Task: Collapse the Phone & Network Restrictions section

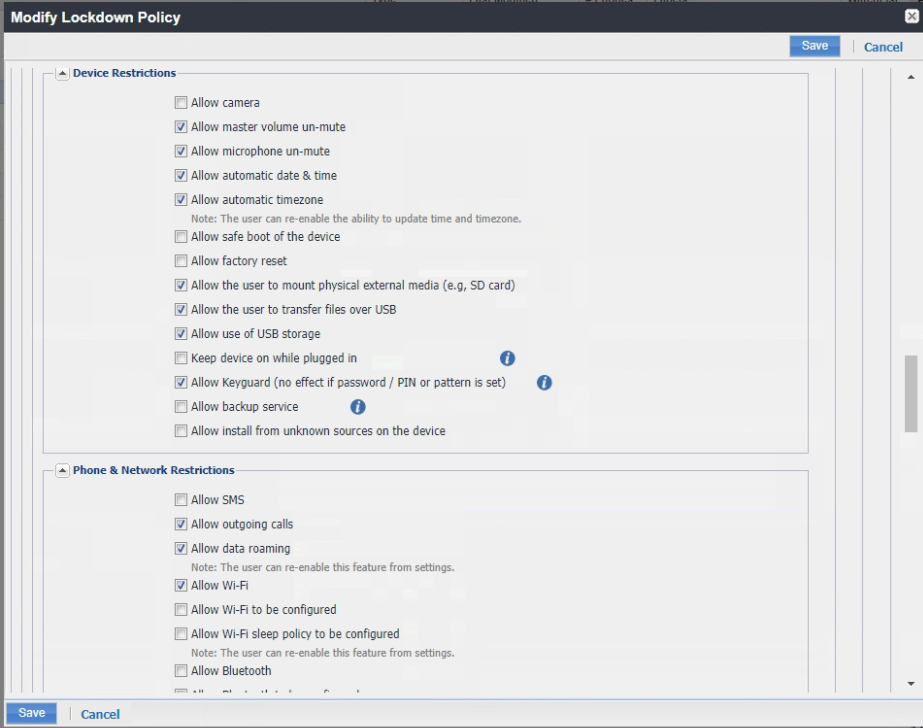Action: click(x=62, y=470)
